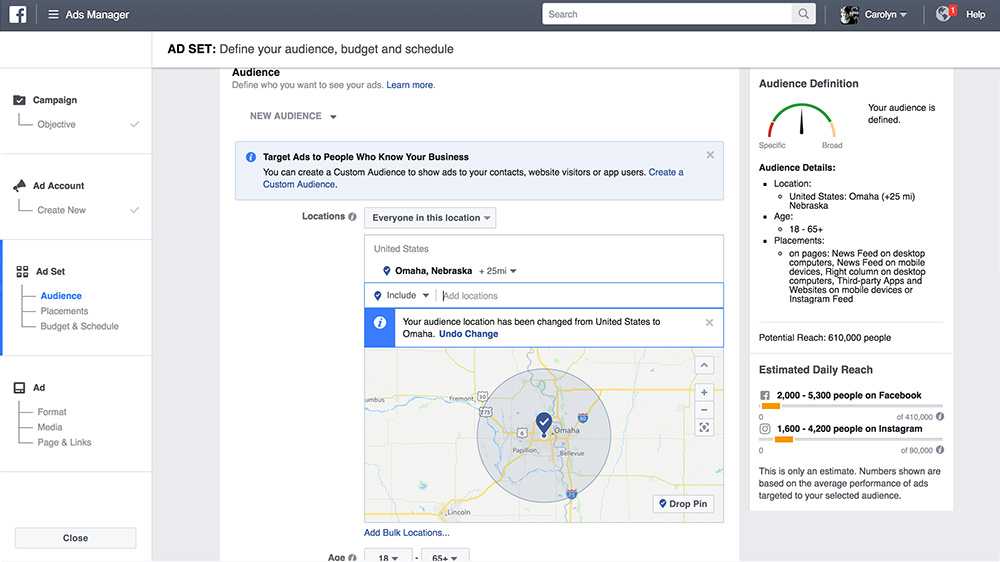The image size is (1000, 562).
Task: Click Add Bulk Locations link
Action: point(407,533)
